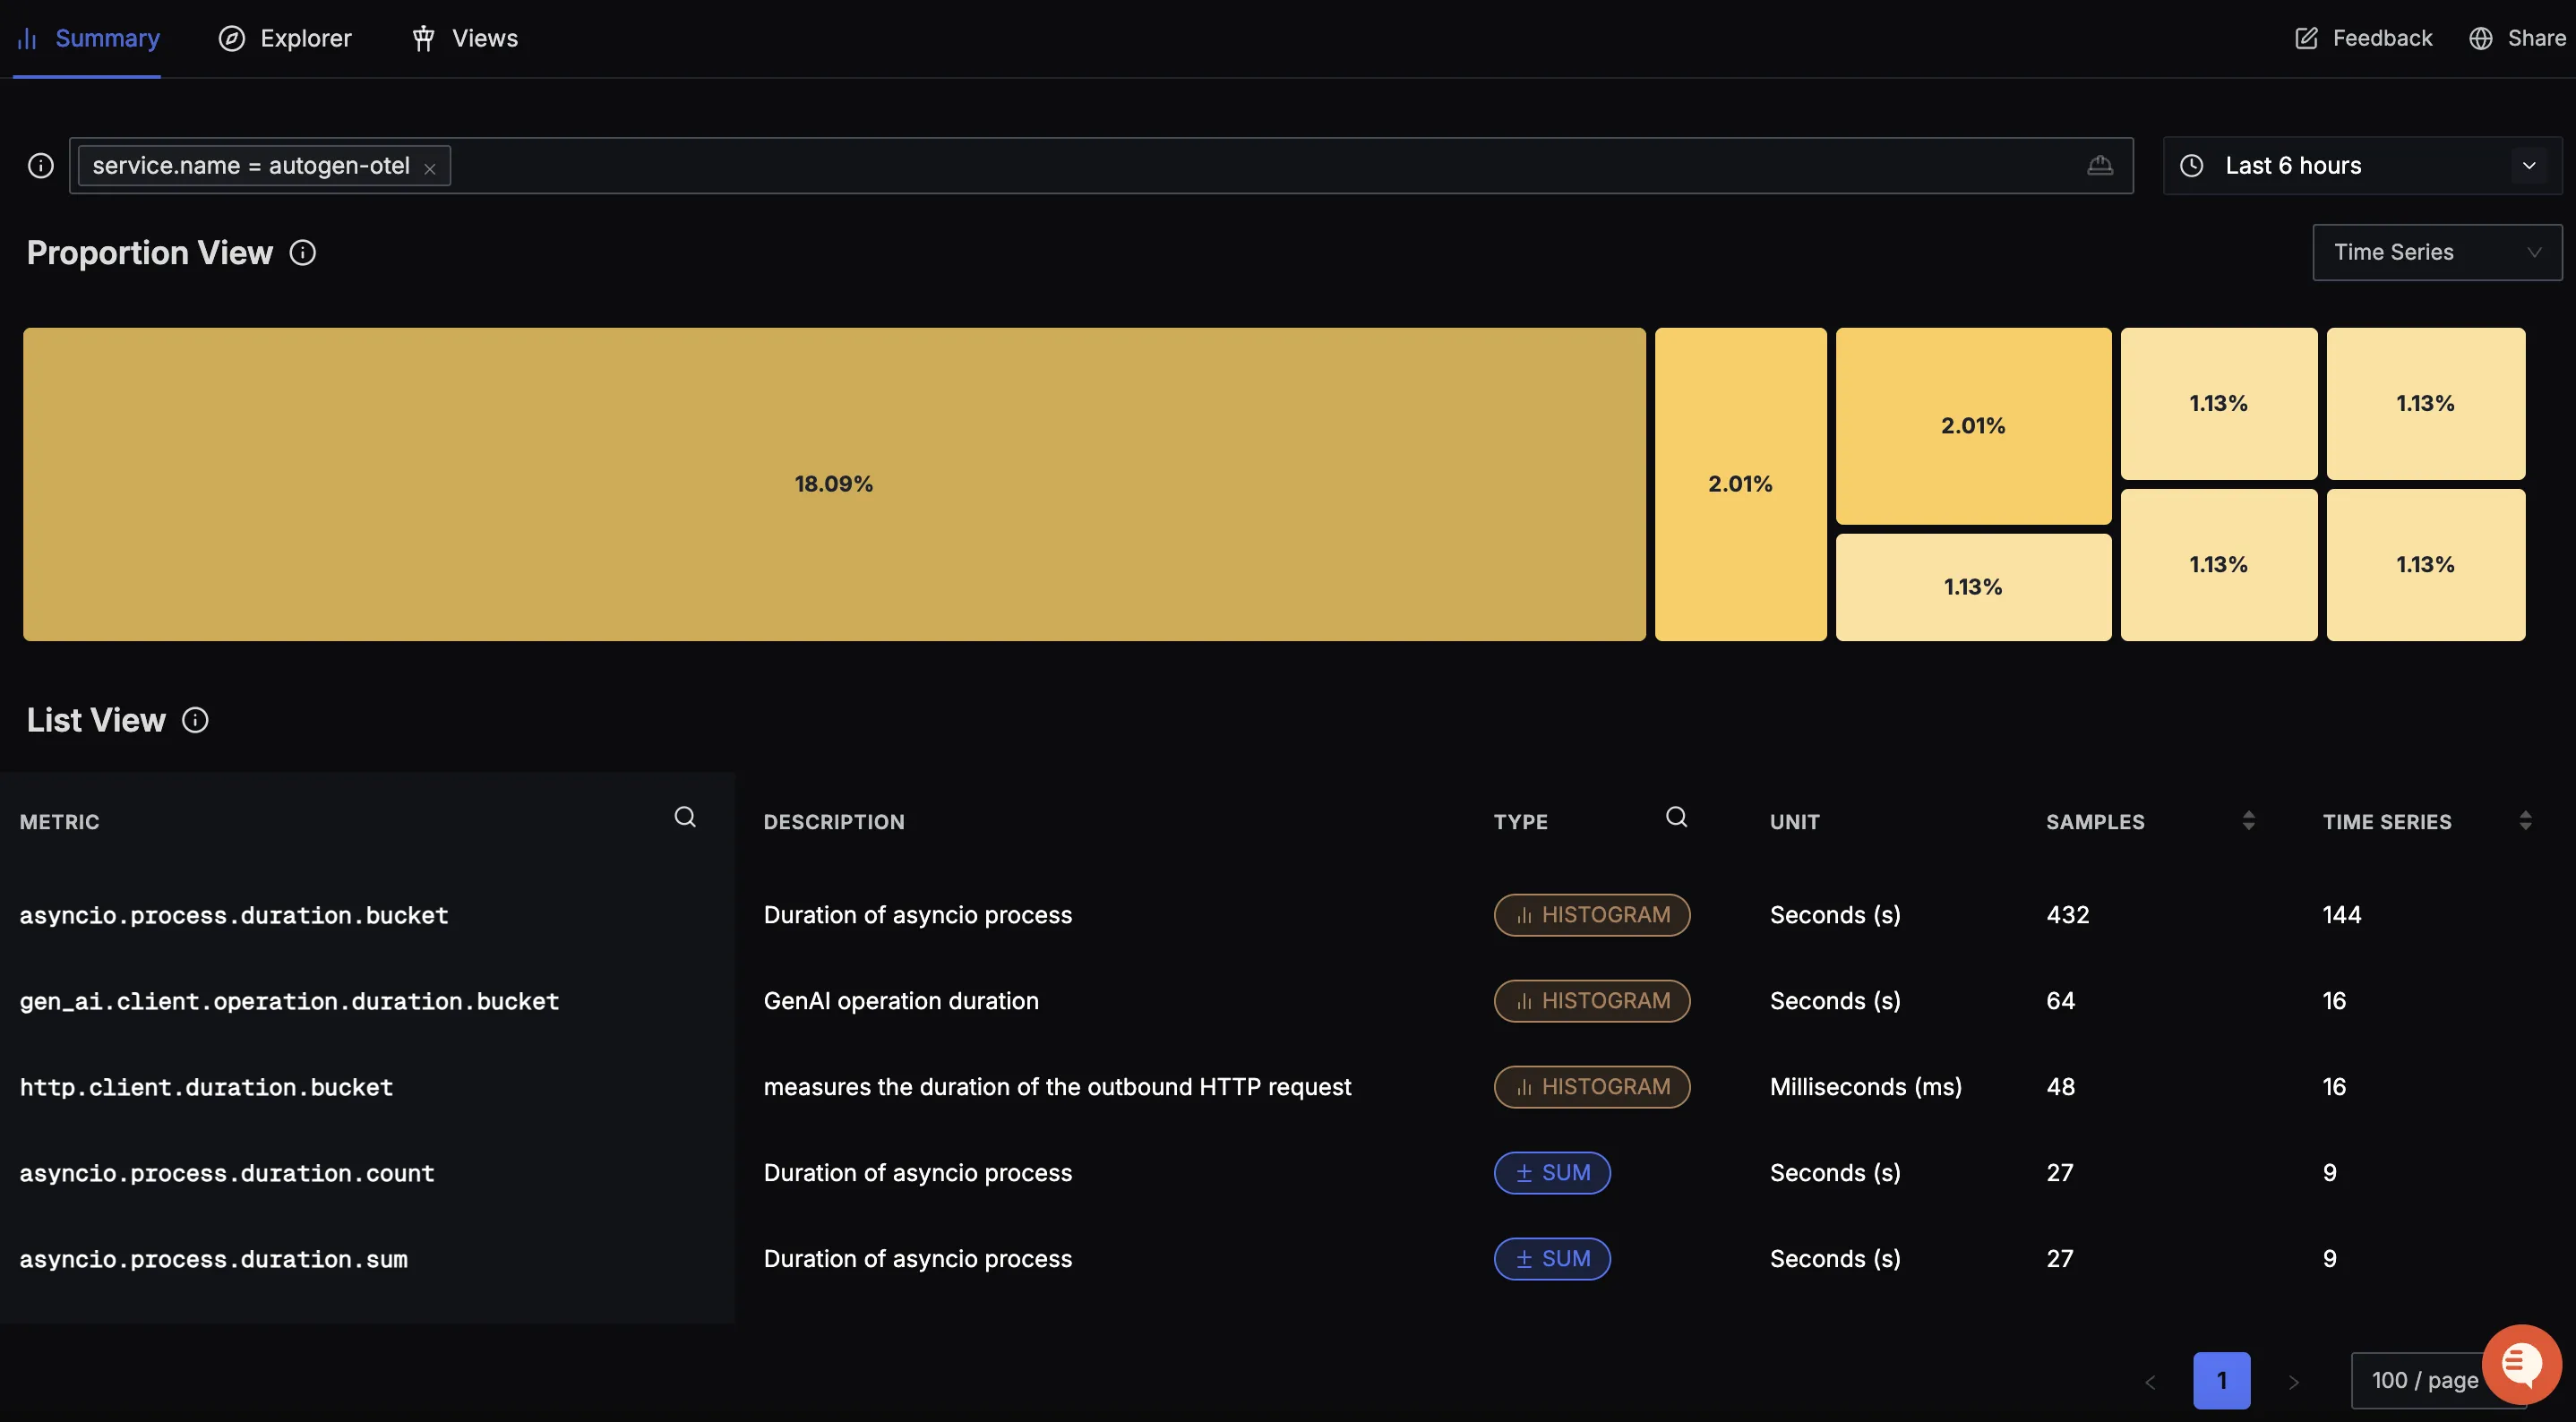Click the hard hat icon in the query bar
The width and height of the screenshot is (2576, 1422).
2100,165
